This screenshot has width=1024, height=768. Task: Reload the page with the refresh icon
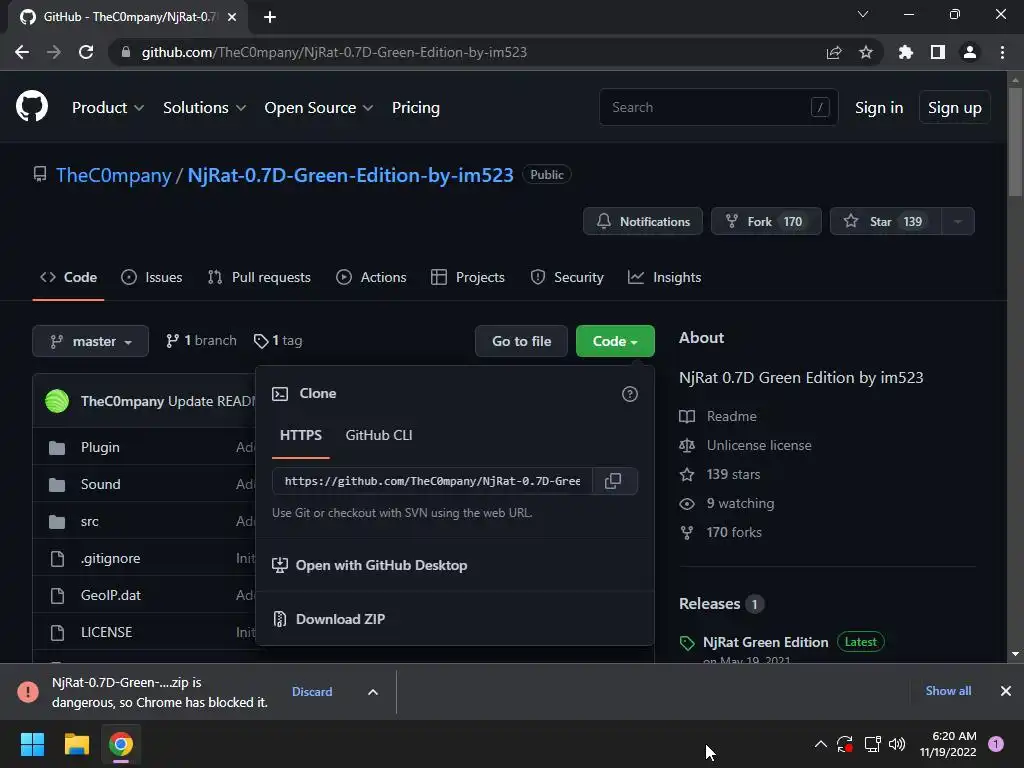(86, 52)
